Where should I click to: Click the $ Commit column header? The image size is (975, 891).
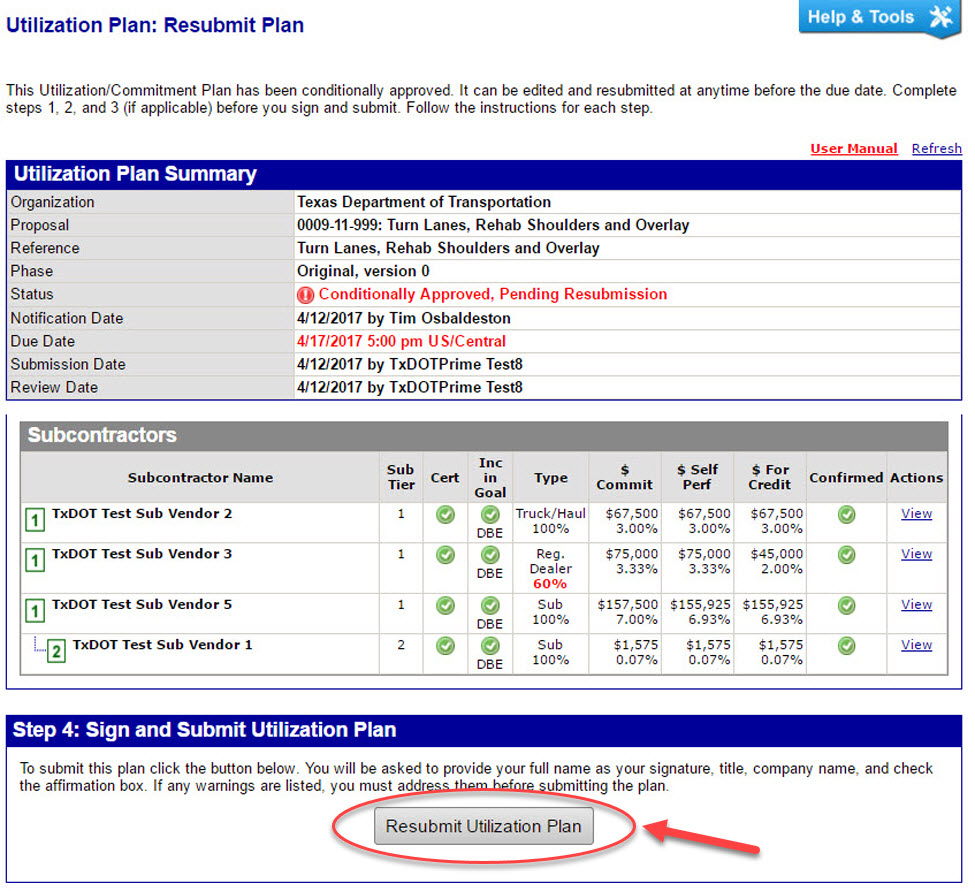click(625, 478)
